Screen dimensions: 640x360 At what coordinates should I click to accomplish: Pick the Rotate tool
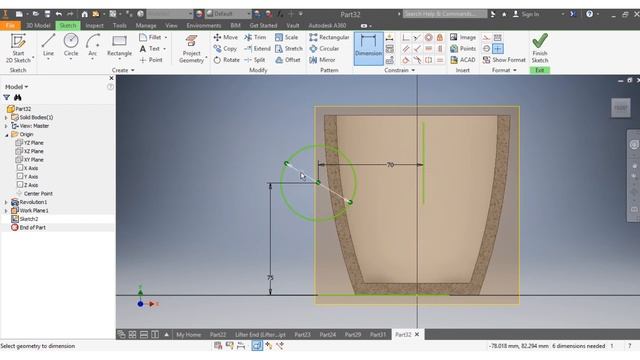coord(226,60)
